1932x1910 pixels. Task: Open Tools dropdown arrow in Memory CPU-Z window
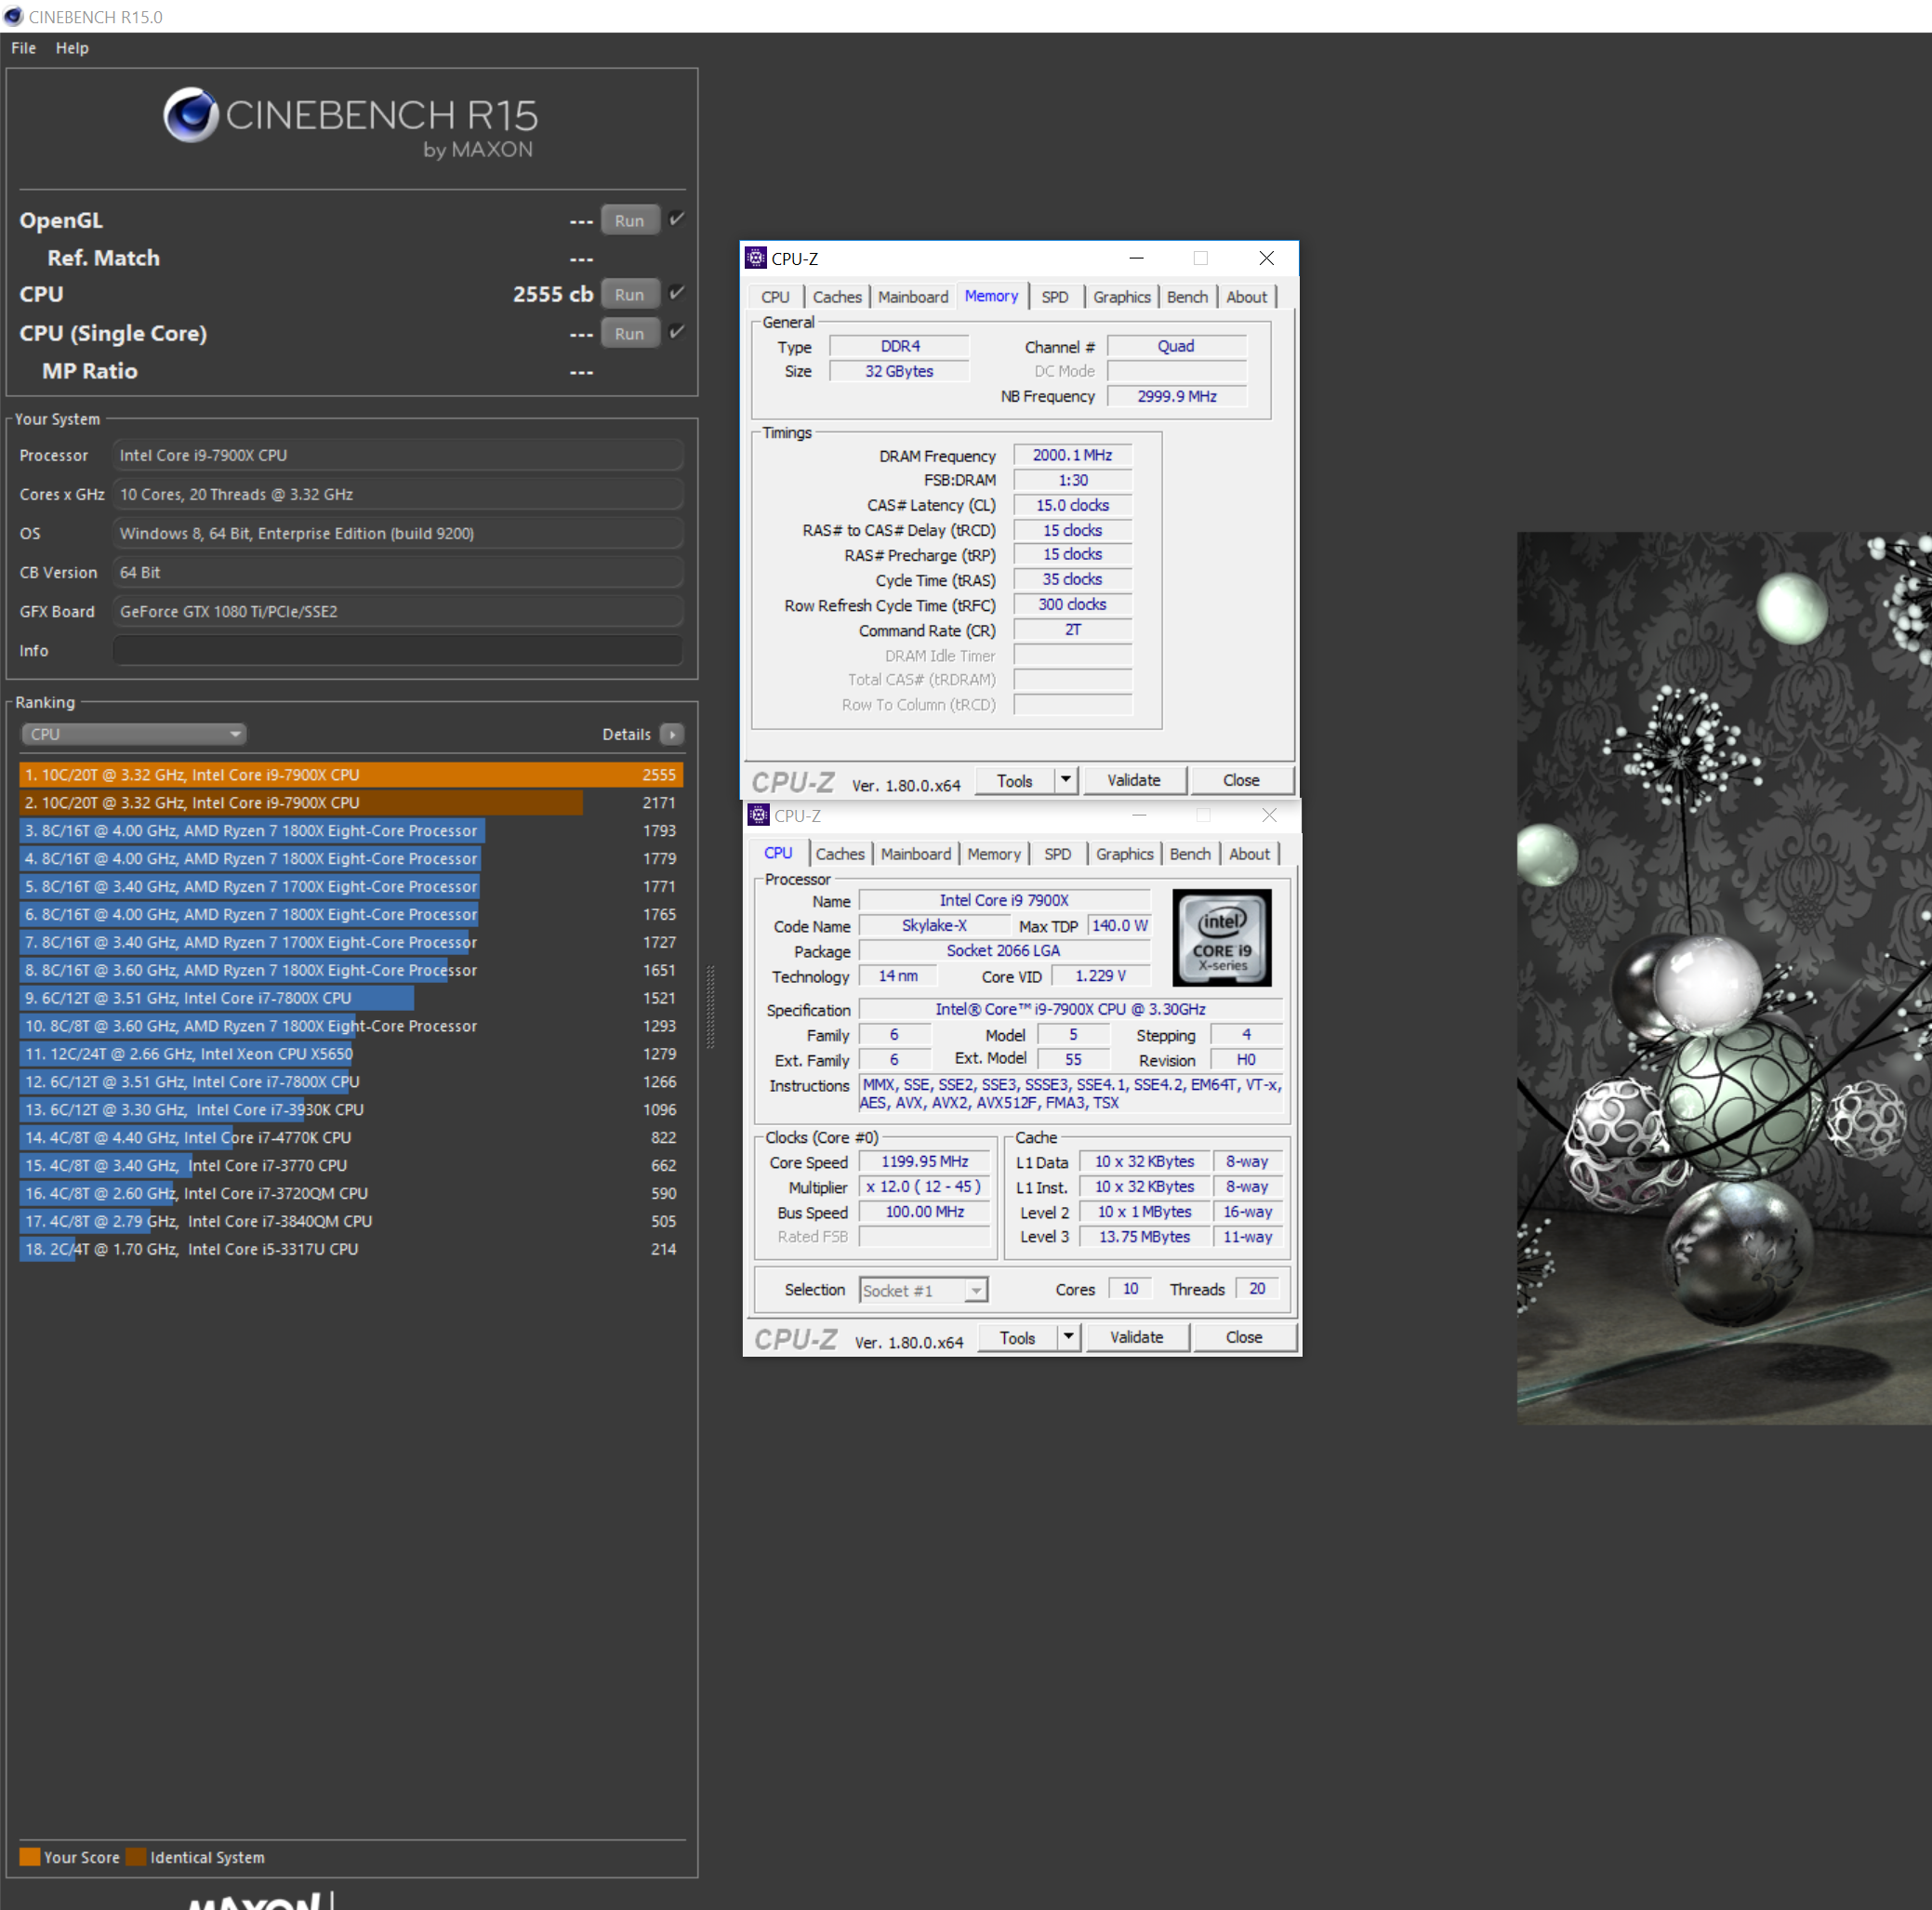tap(1066, 780)
